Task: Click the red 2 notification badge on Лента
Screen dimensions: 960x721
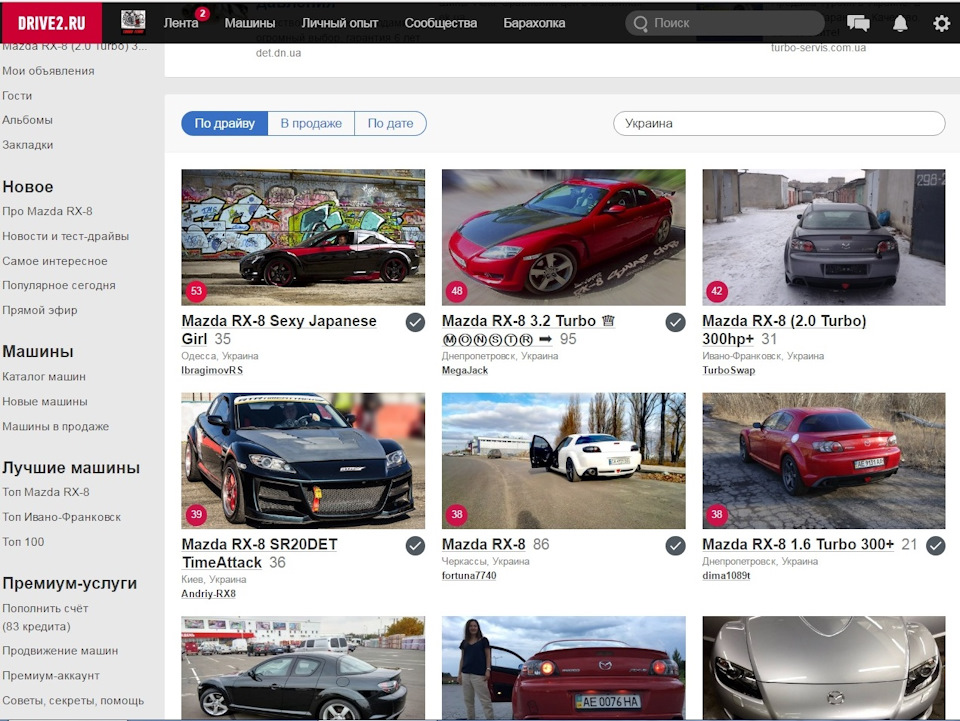Action: [202, 13]
